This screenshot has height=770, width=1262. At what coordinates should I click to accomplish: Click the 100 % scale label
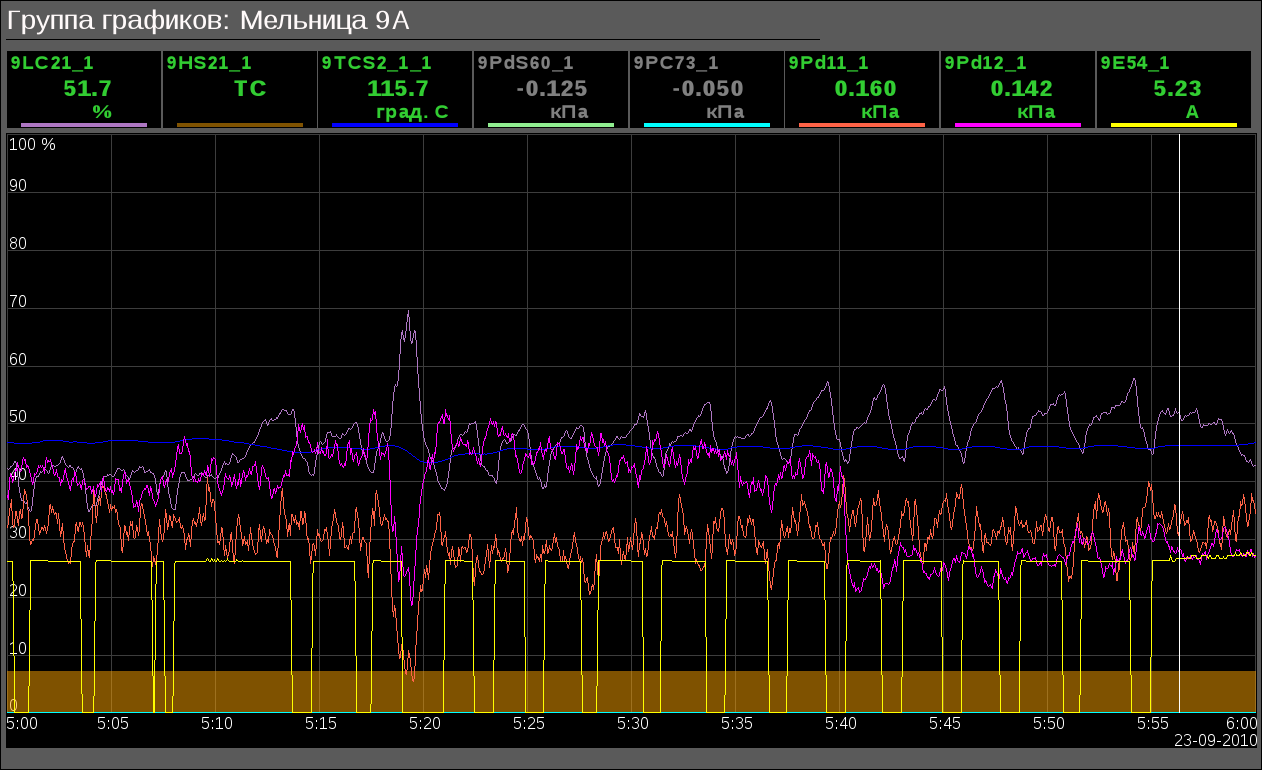[x=32, y=144]
